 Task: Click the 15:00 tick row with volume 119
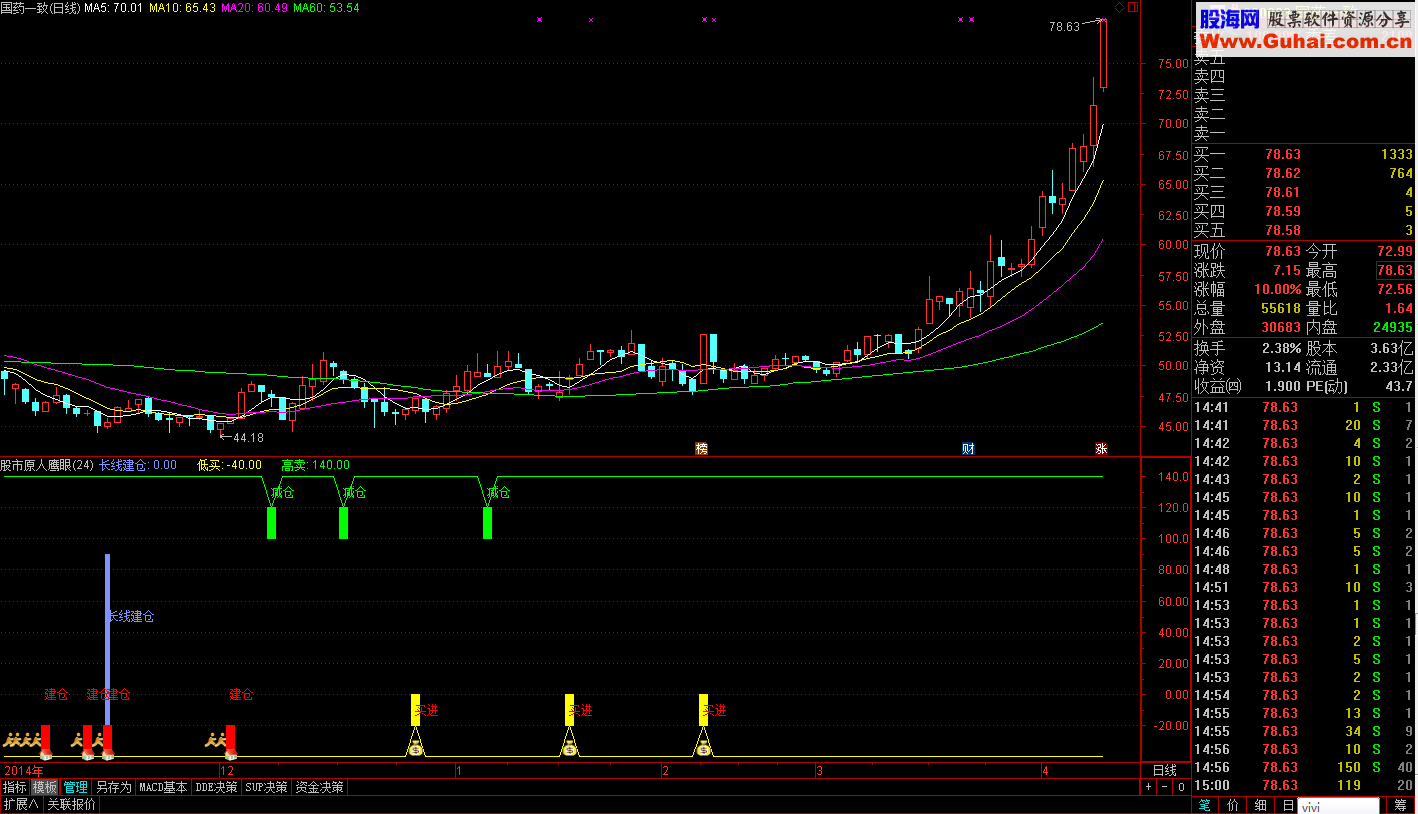(1304, 785)
